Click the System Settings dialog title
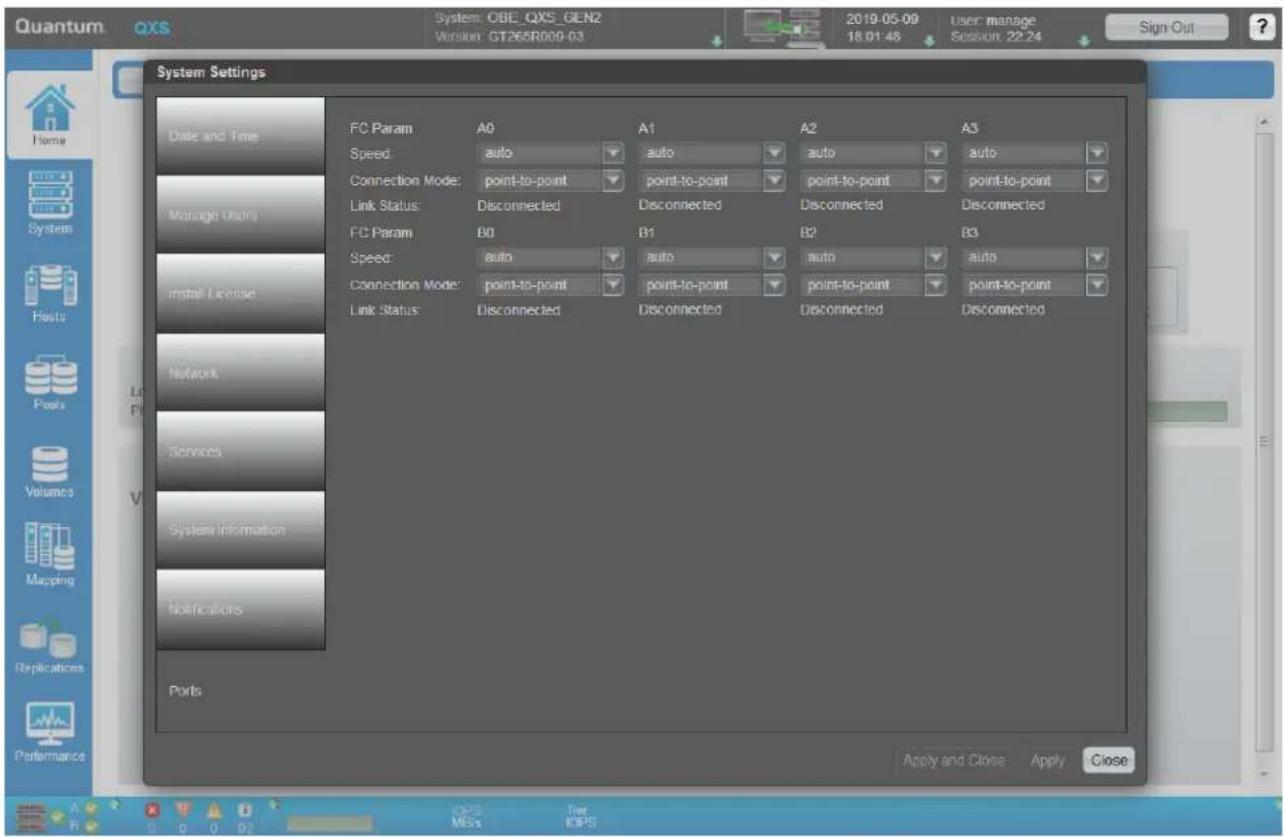This screenshot has height=837, width=1284. [210, 72]
